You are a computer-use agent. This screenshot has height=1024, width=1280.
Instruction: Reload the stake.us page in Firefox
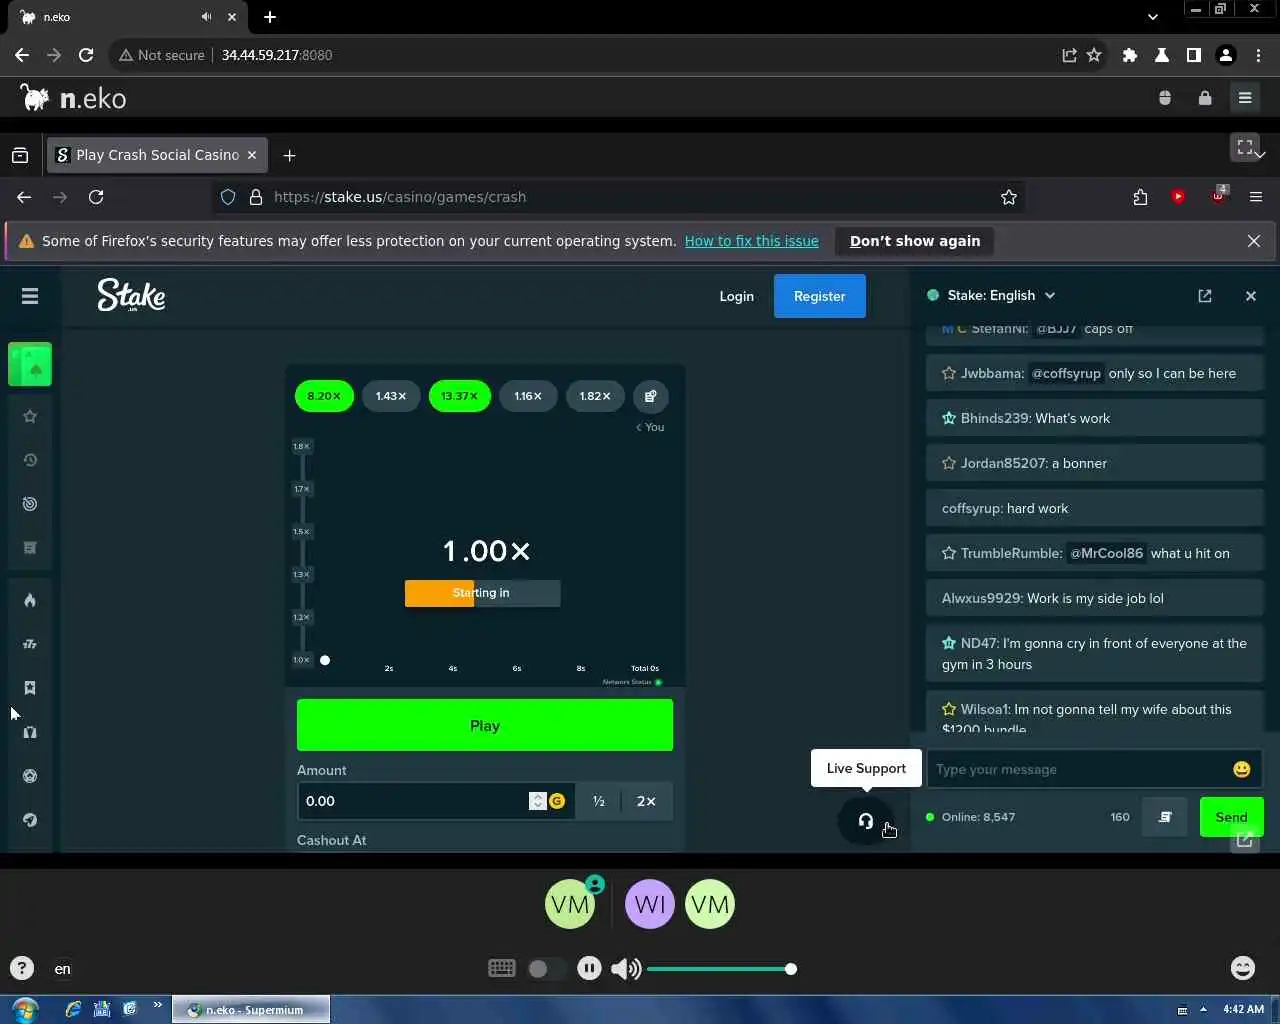[96, 197]
